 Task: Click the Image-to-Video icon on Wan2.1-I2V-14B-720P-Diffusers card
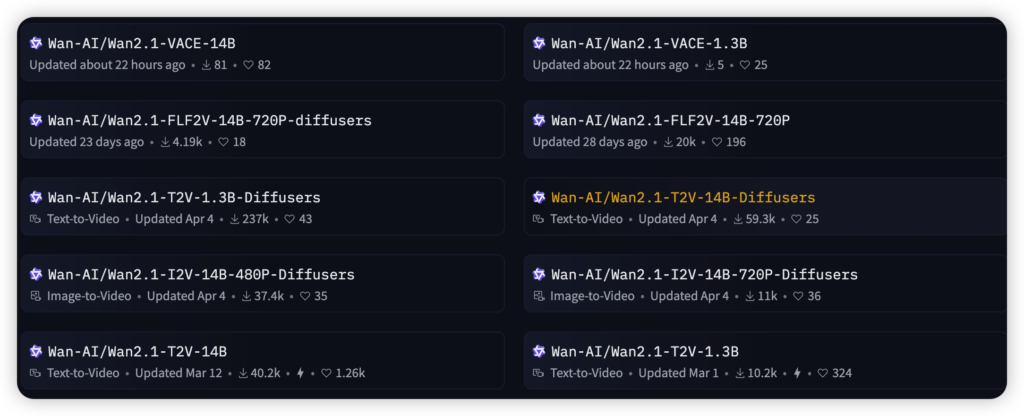tap(539, 296)
